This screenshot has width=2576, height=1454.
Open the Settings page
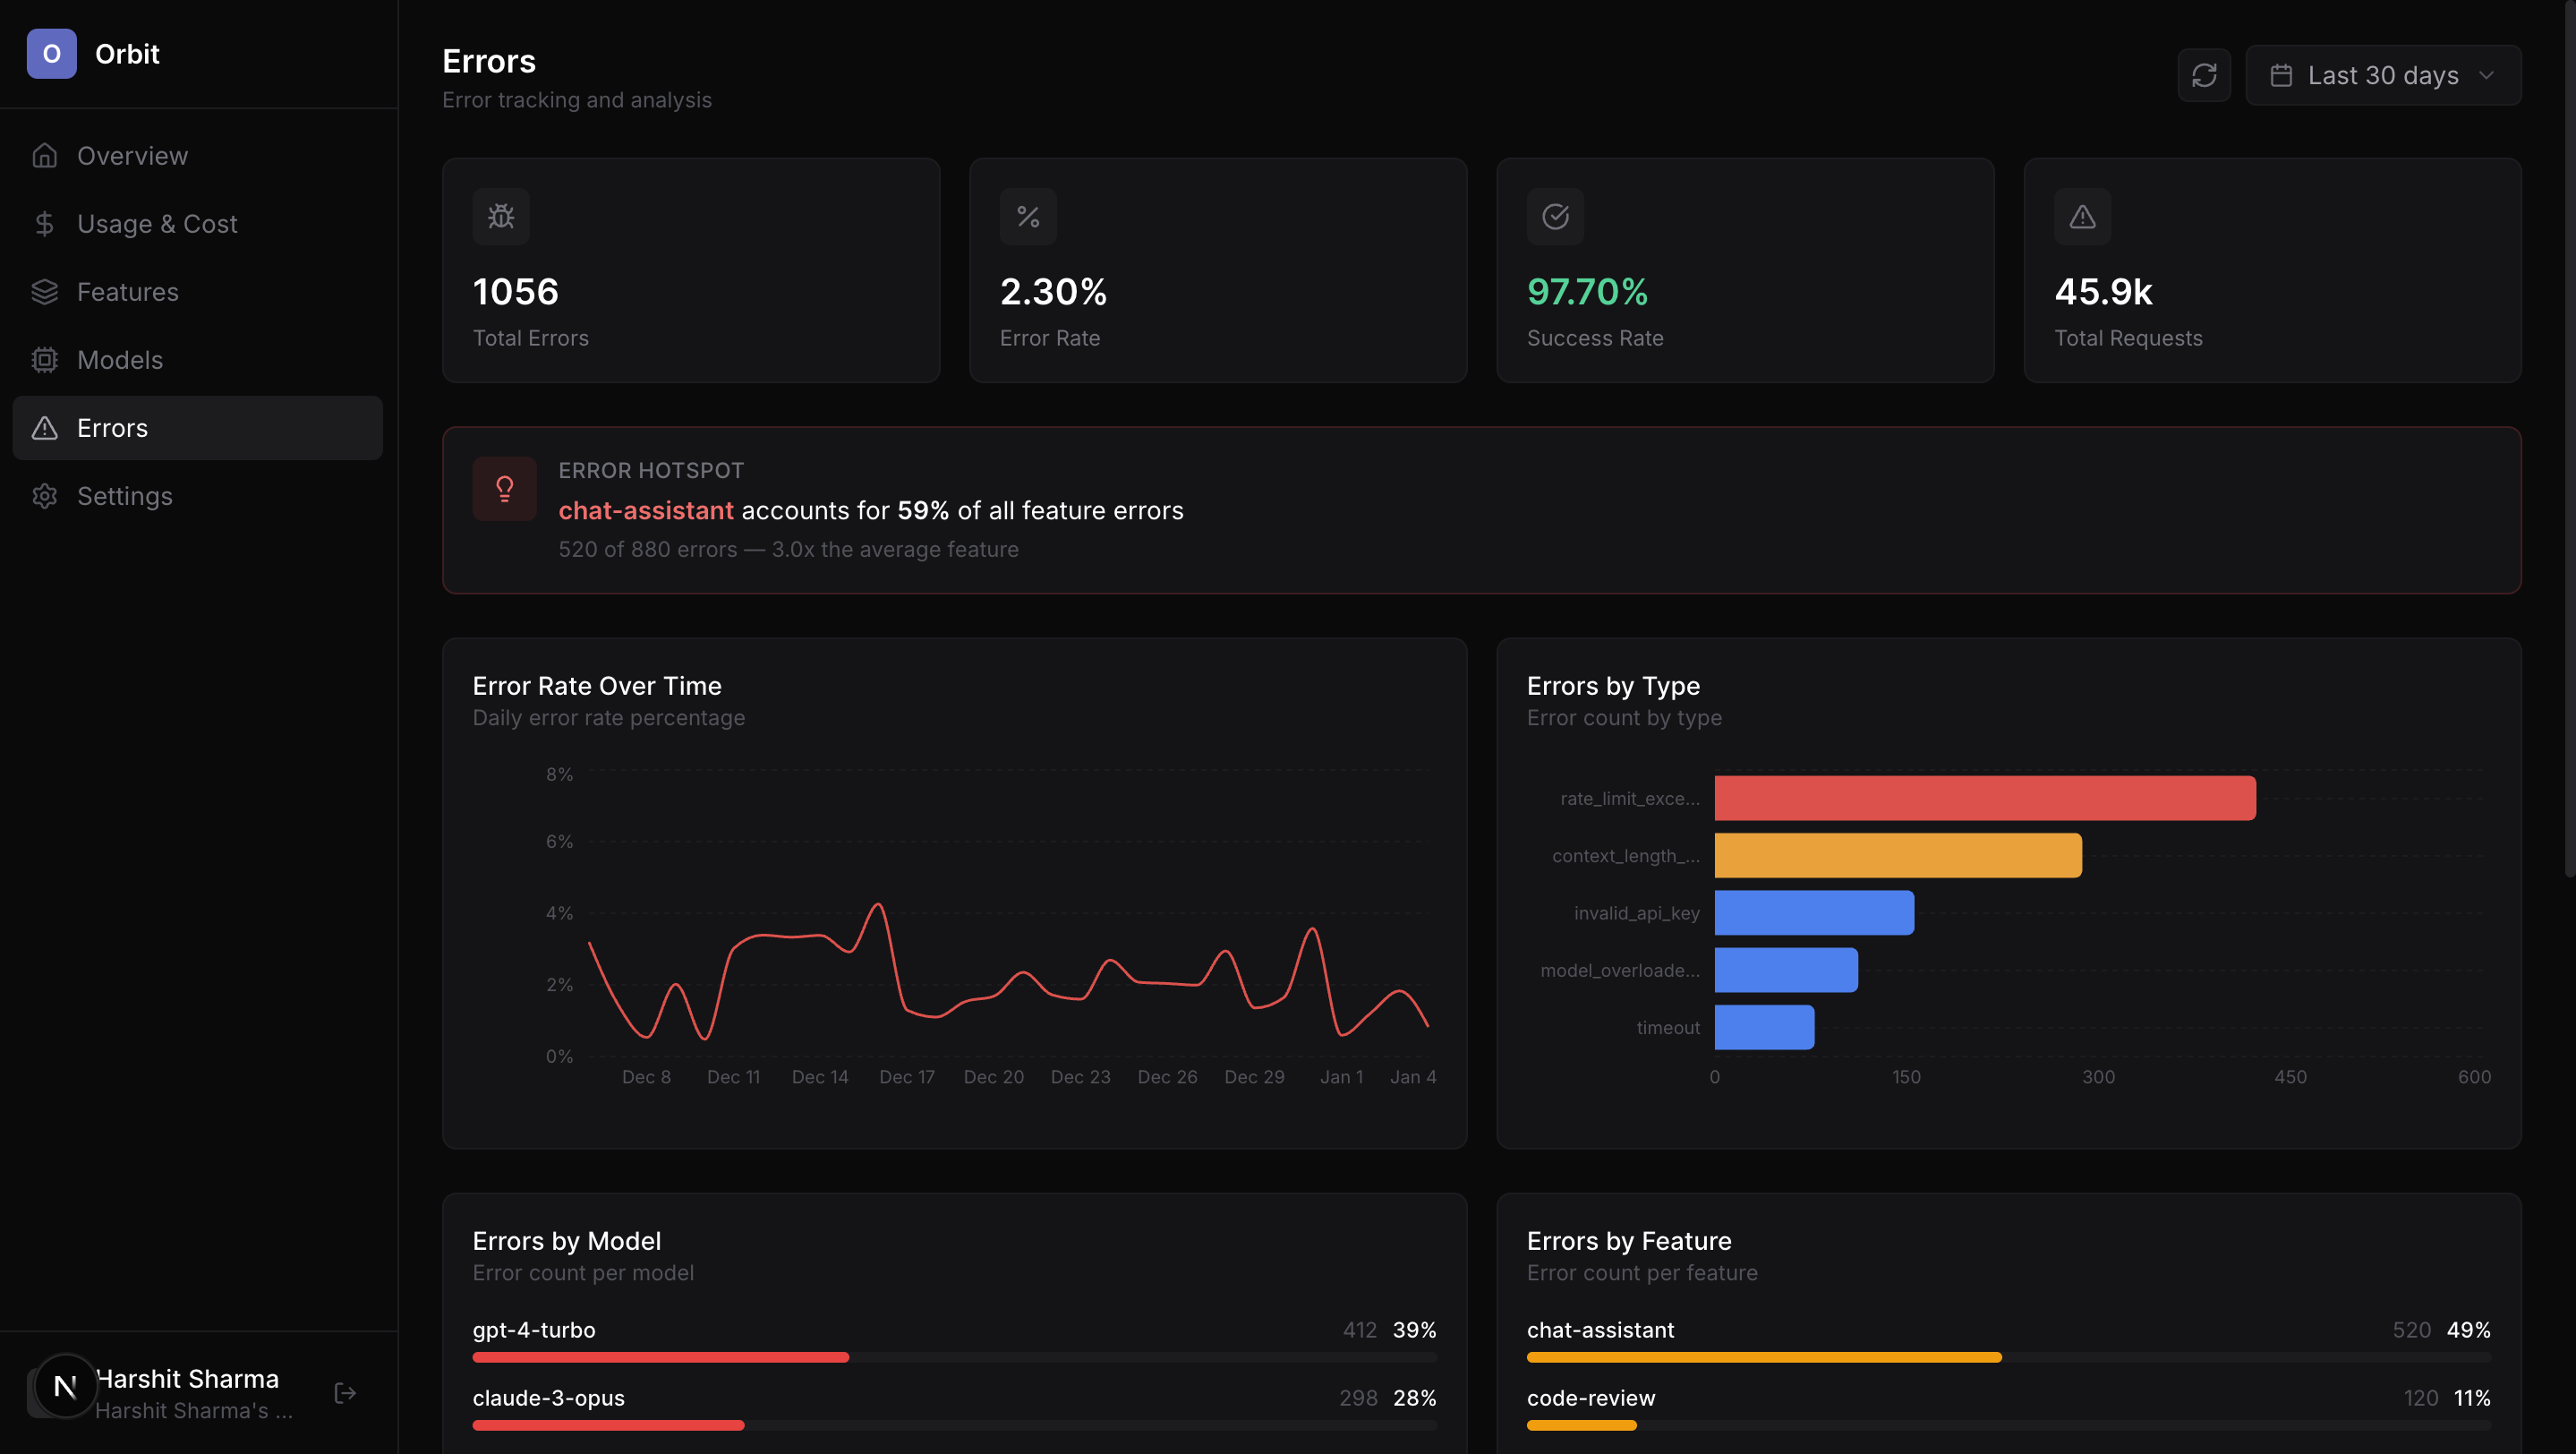(x=126, y=495)
